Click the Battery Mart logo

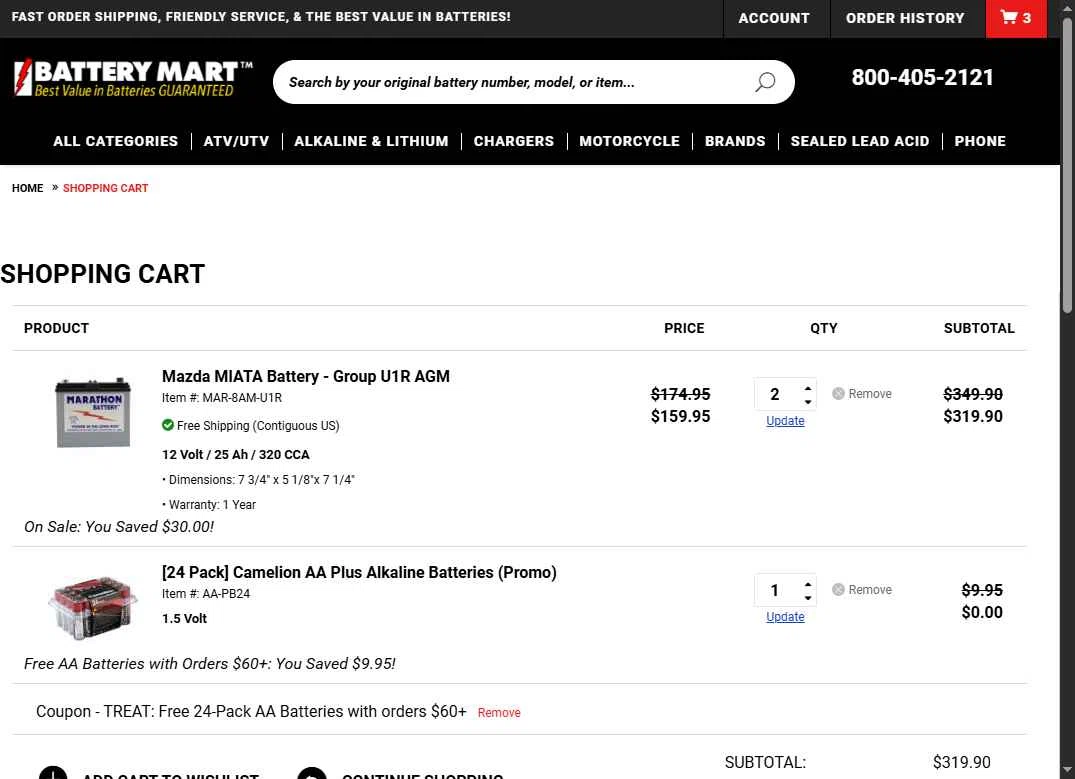[x=133, y=77]
